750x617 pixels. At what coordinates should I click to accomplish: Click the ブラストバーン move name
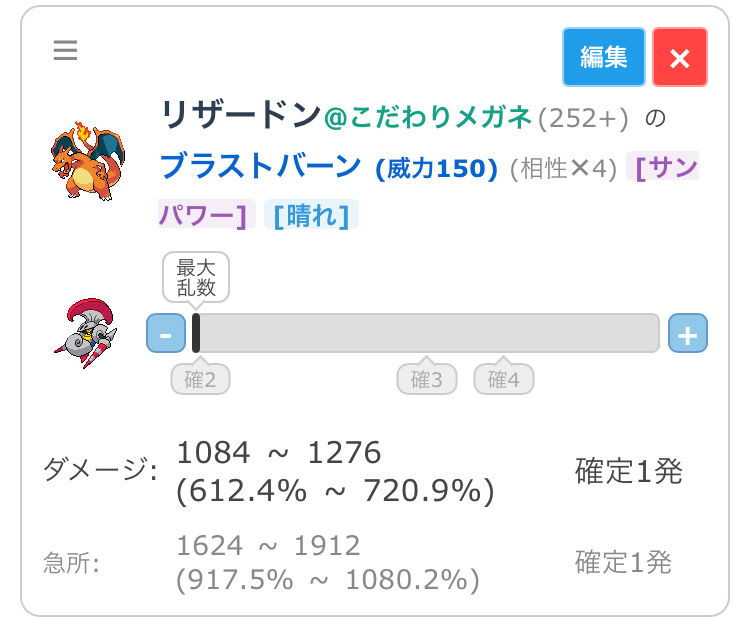tap(260, 166)
